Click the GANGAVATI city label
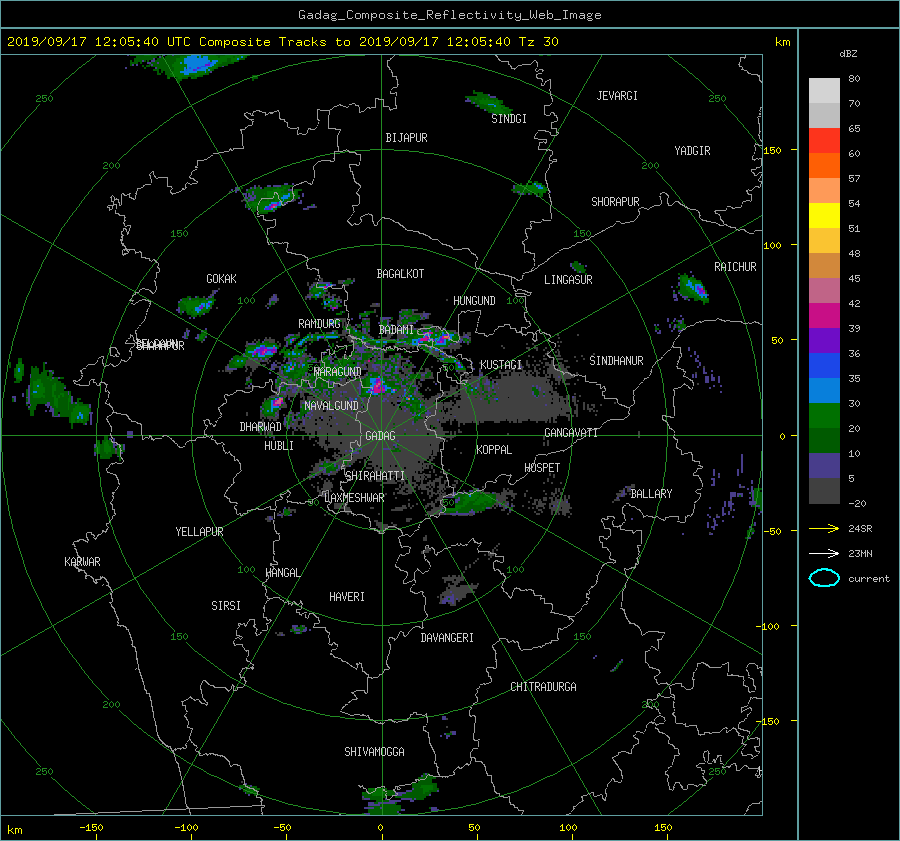 571,433
